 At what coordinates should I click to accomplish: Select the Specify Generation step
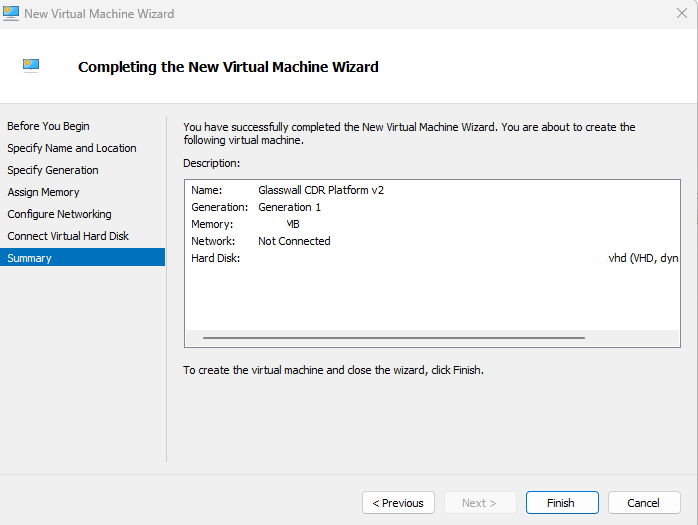click(53, 170)
